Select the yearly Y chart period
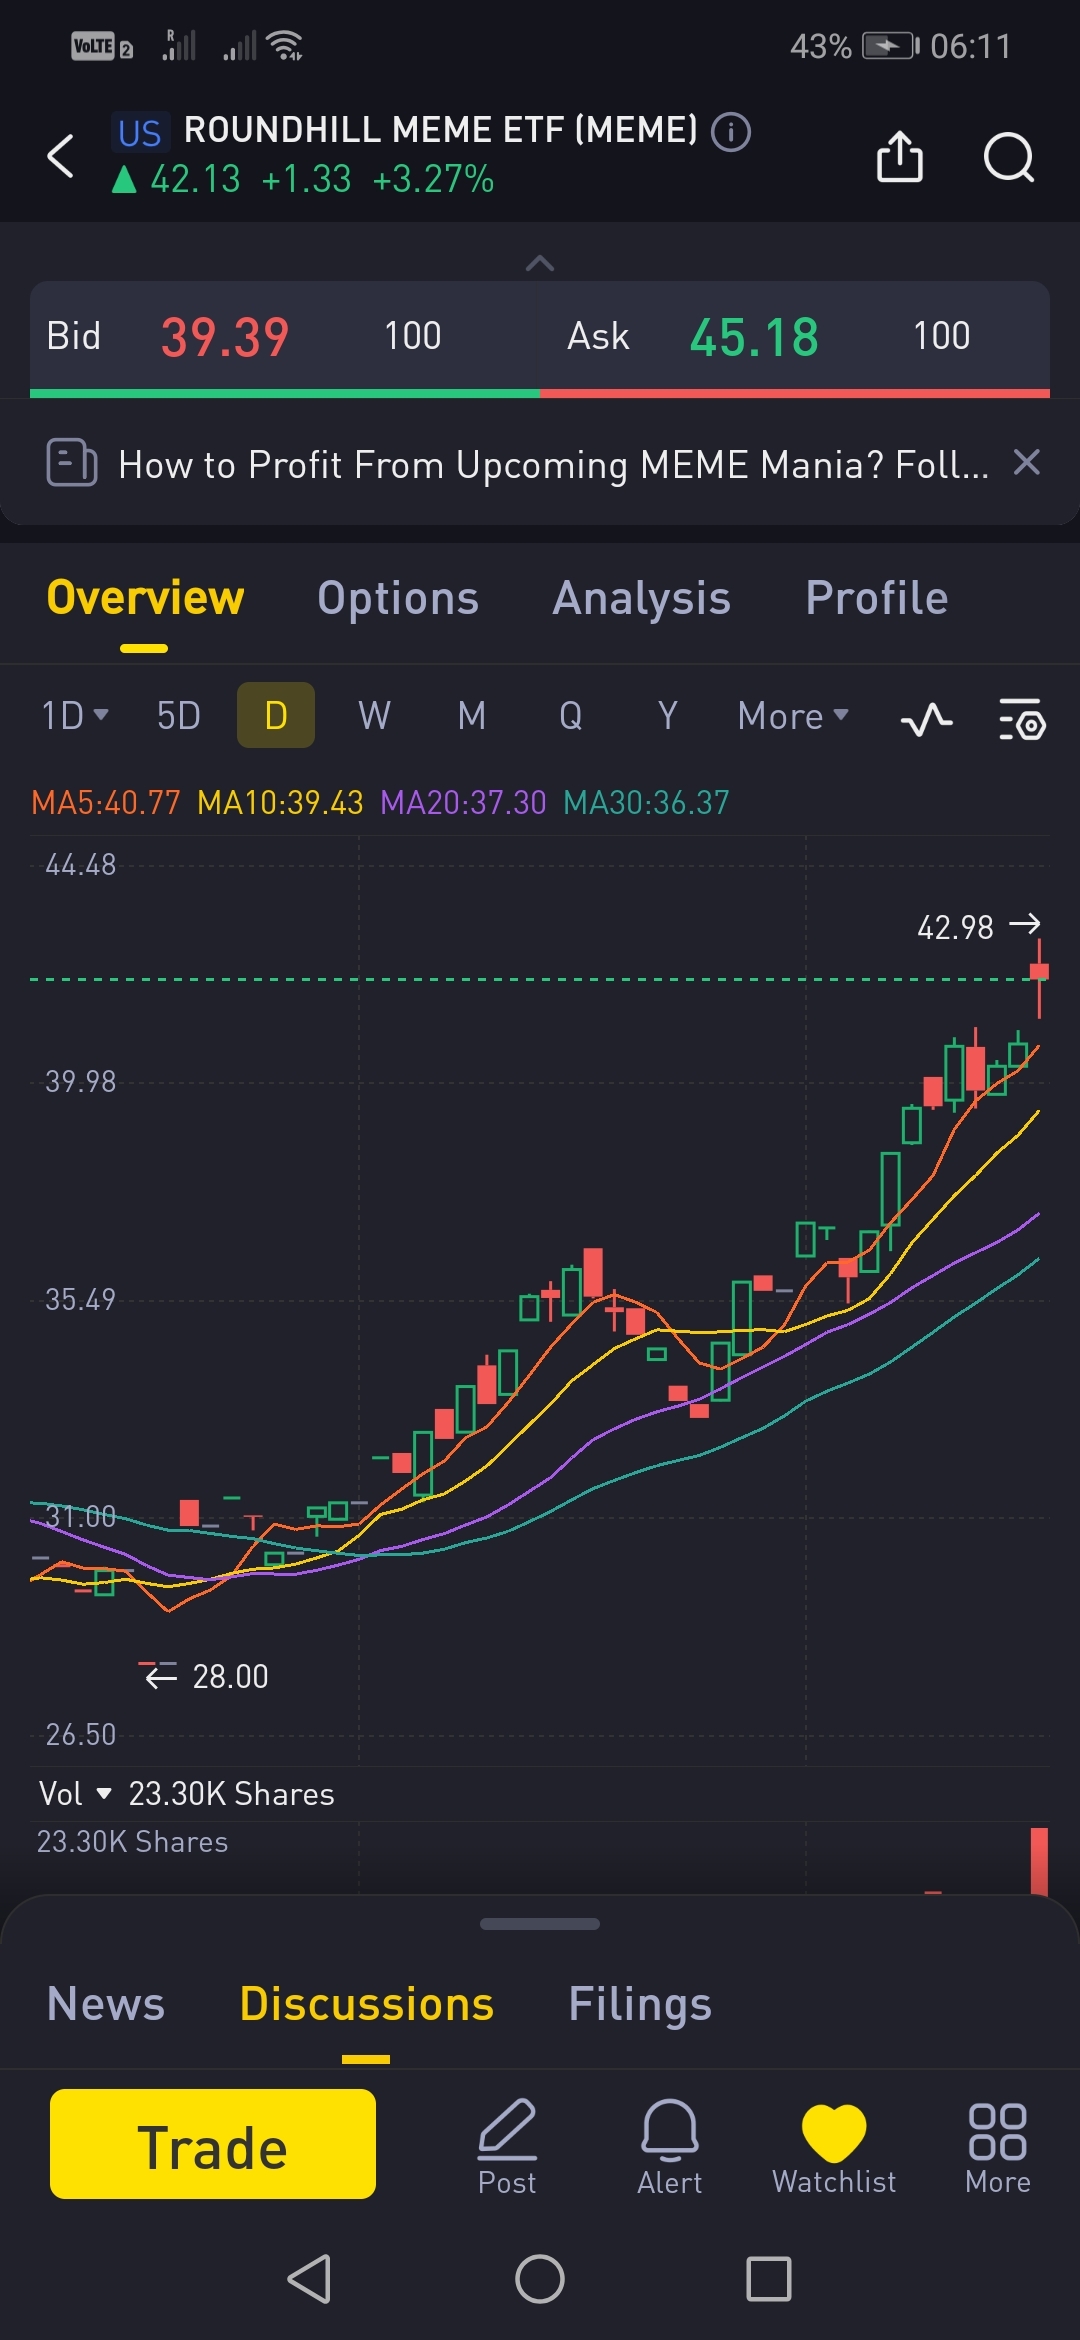Image resolution: width=1080 pixels, height=2340 pixels. [x=668, y=716]
